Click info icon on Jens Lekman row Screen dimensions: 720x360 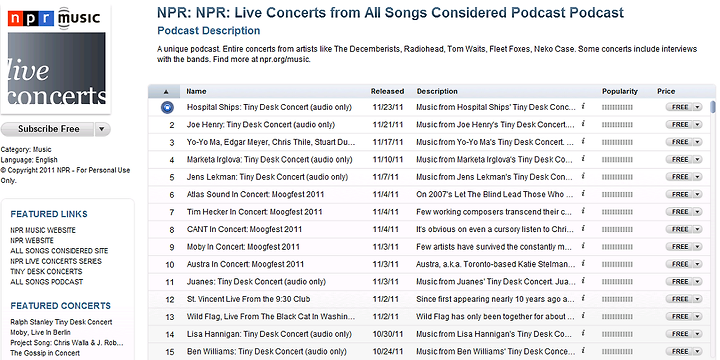click(583, 176)
